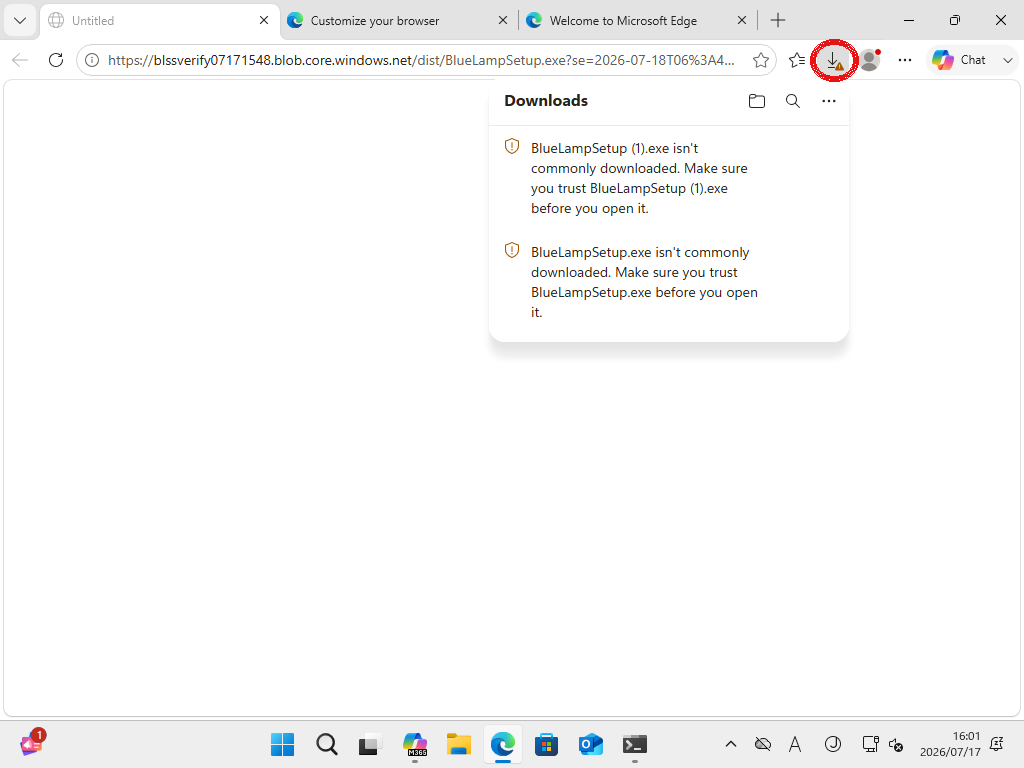1024x768 pixels.
Task: Open Edge Settings and more menu
Action: (904, 60)
